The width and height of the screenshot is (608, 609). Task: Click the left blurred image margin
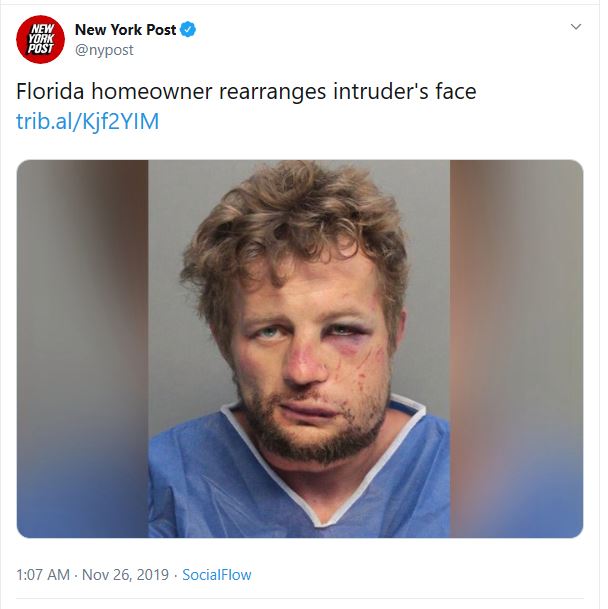coord(82,349)
